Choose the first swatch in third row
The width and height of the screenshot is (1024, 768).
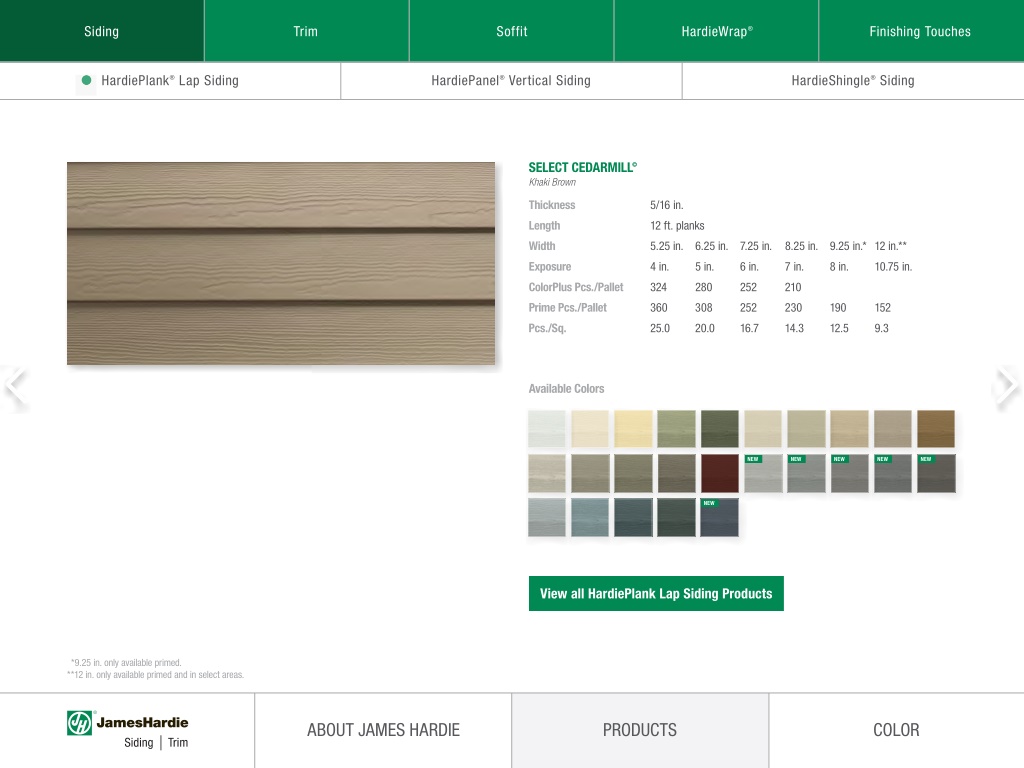click(547, 517)
